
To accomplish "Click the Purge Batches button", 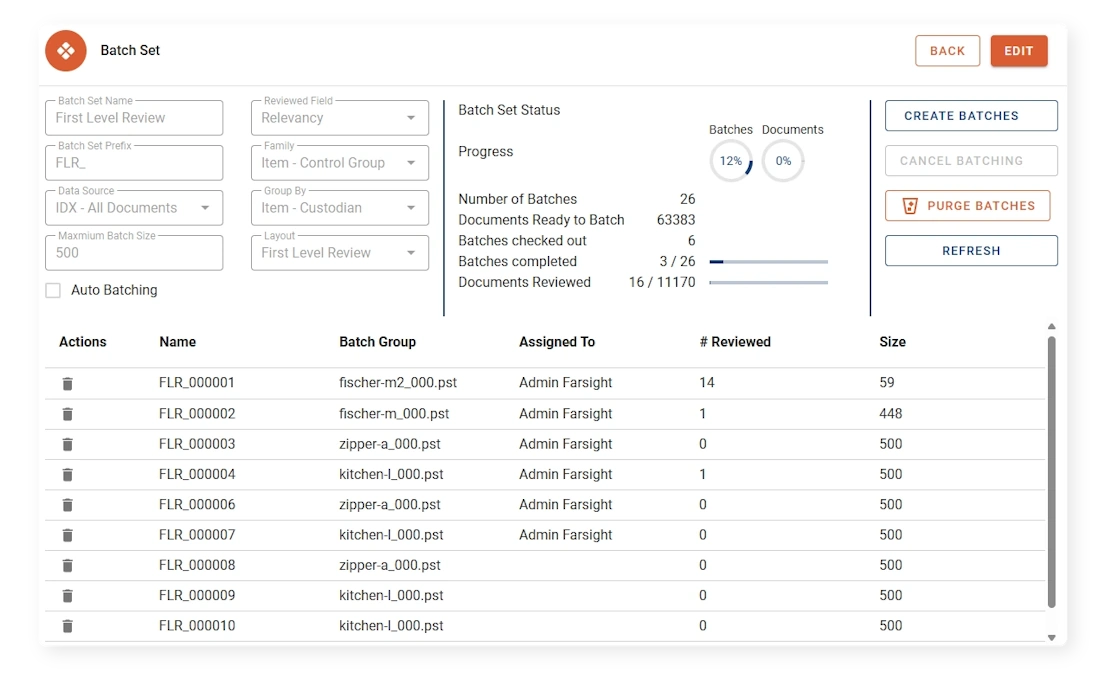I will tap(967, 206).
